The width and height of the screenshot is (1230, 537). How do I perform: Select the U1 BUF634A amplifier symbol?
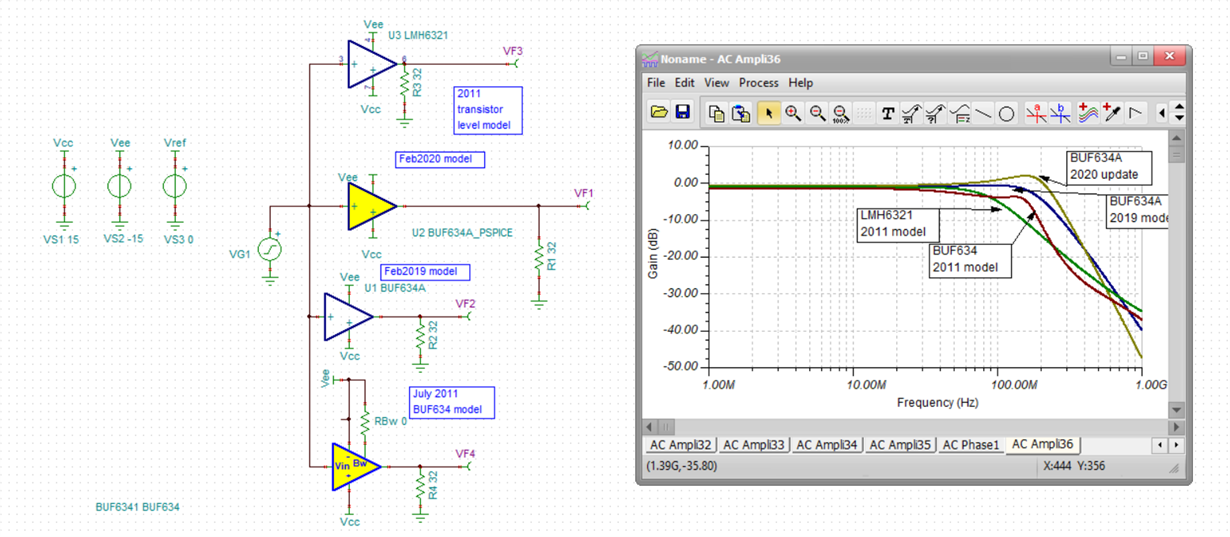348,316
